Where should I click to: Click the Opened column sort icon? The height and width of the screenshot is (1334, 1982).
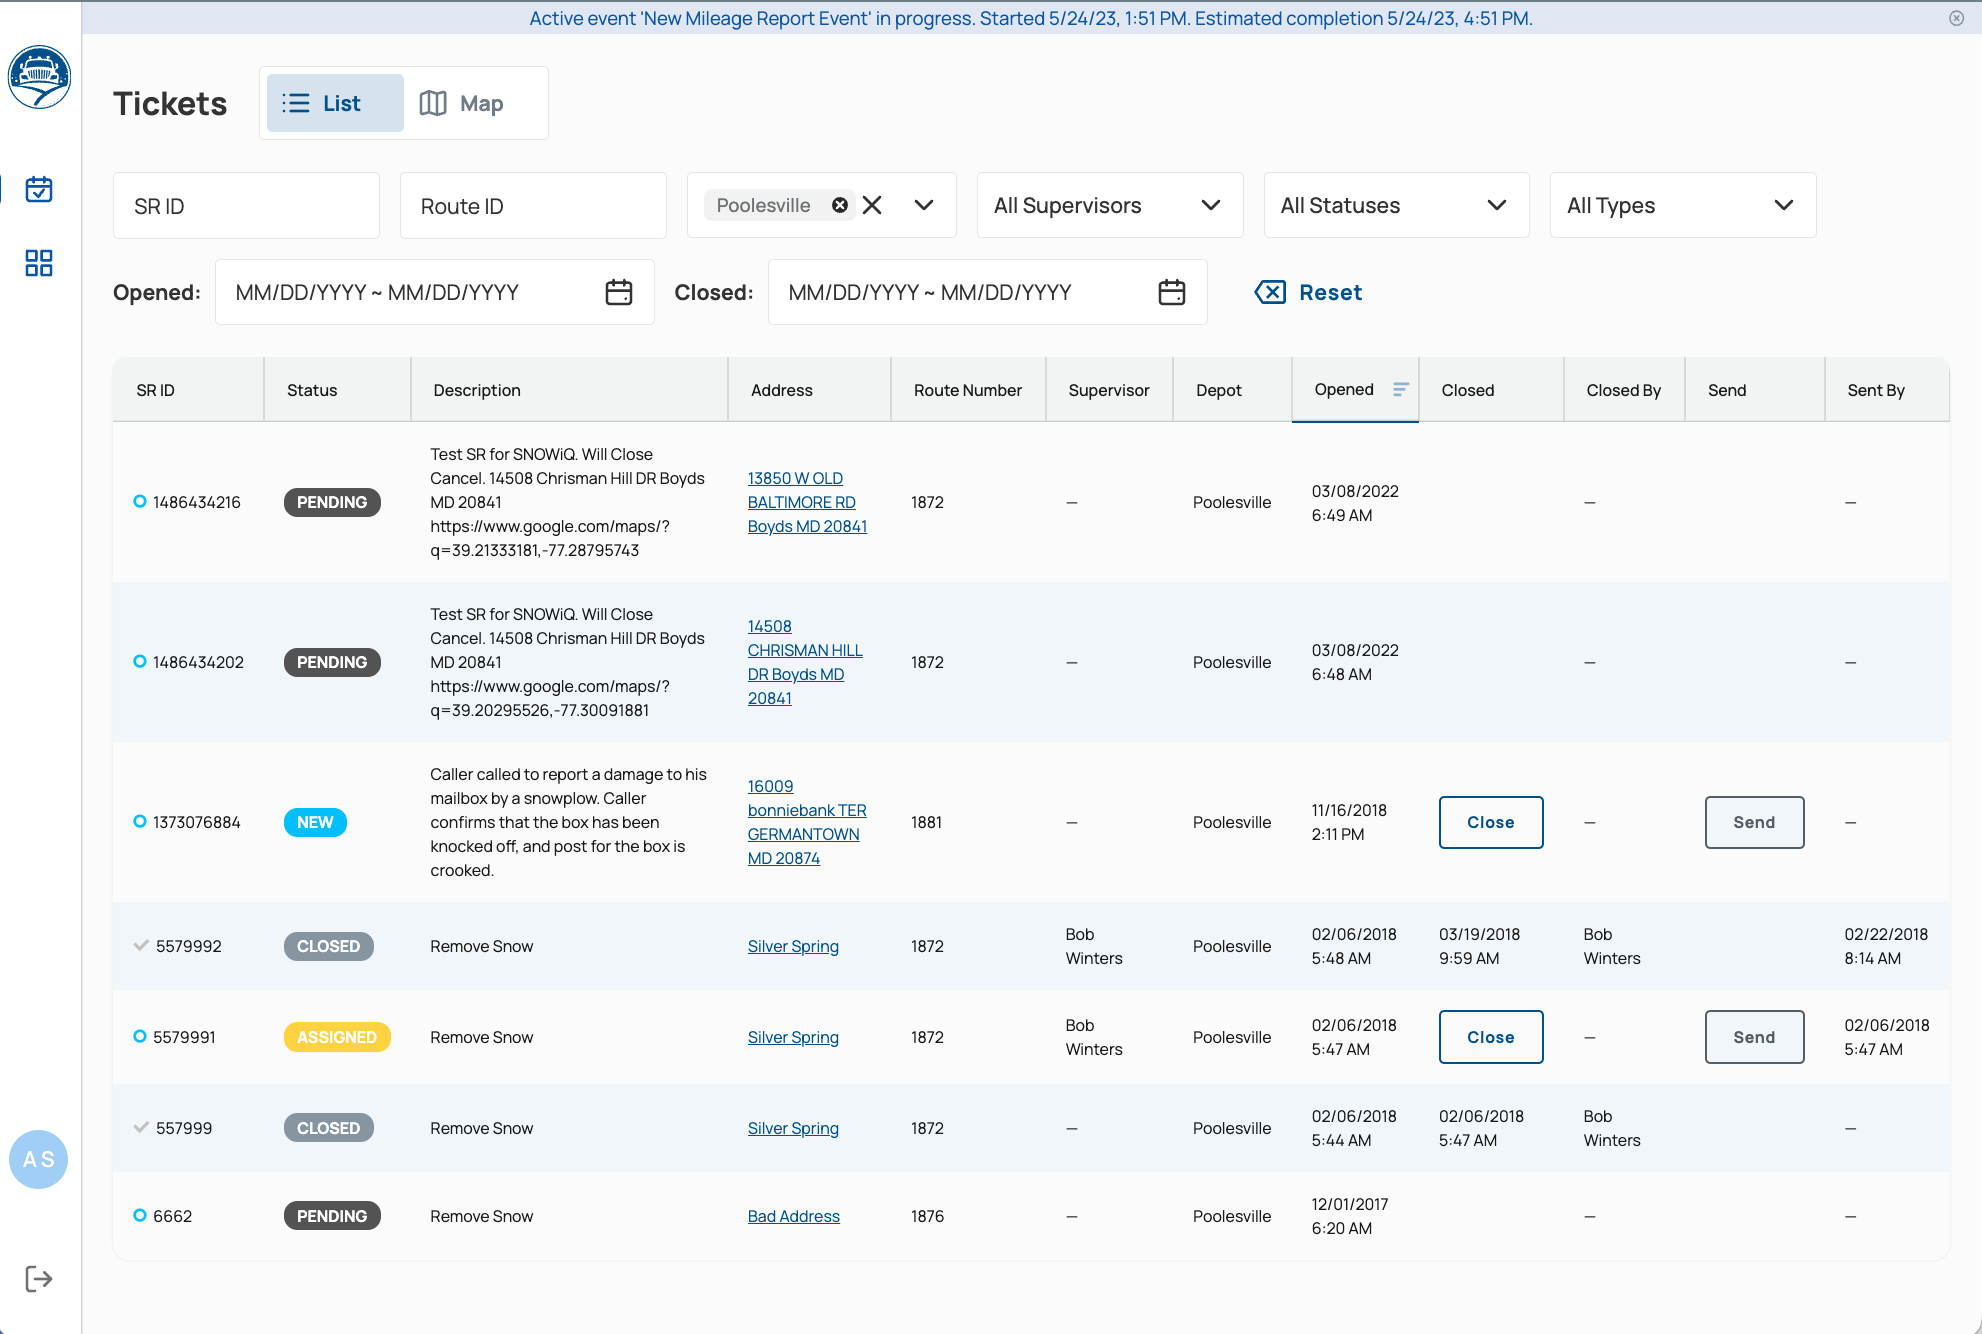pyautogui.click(x=1400, y=389)
